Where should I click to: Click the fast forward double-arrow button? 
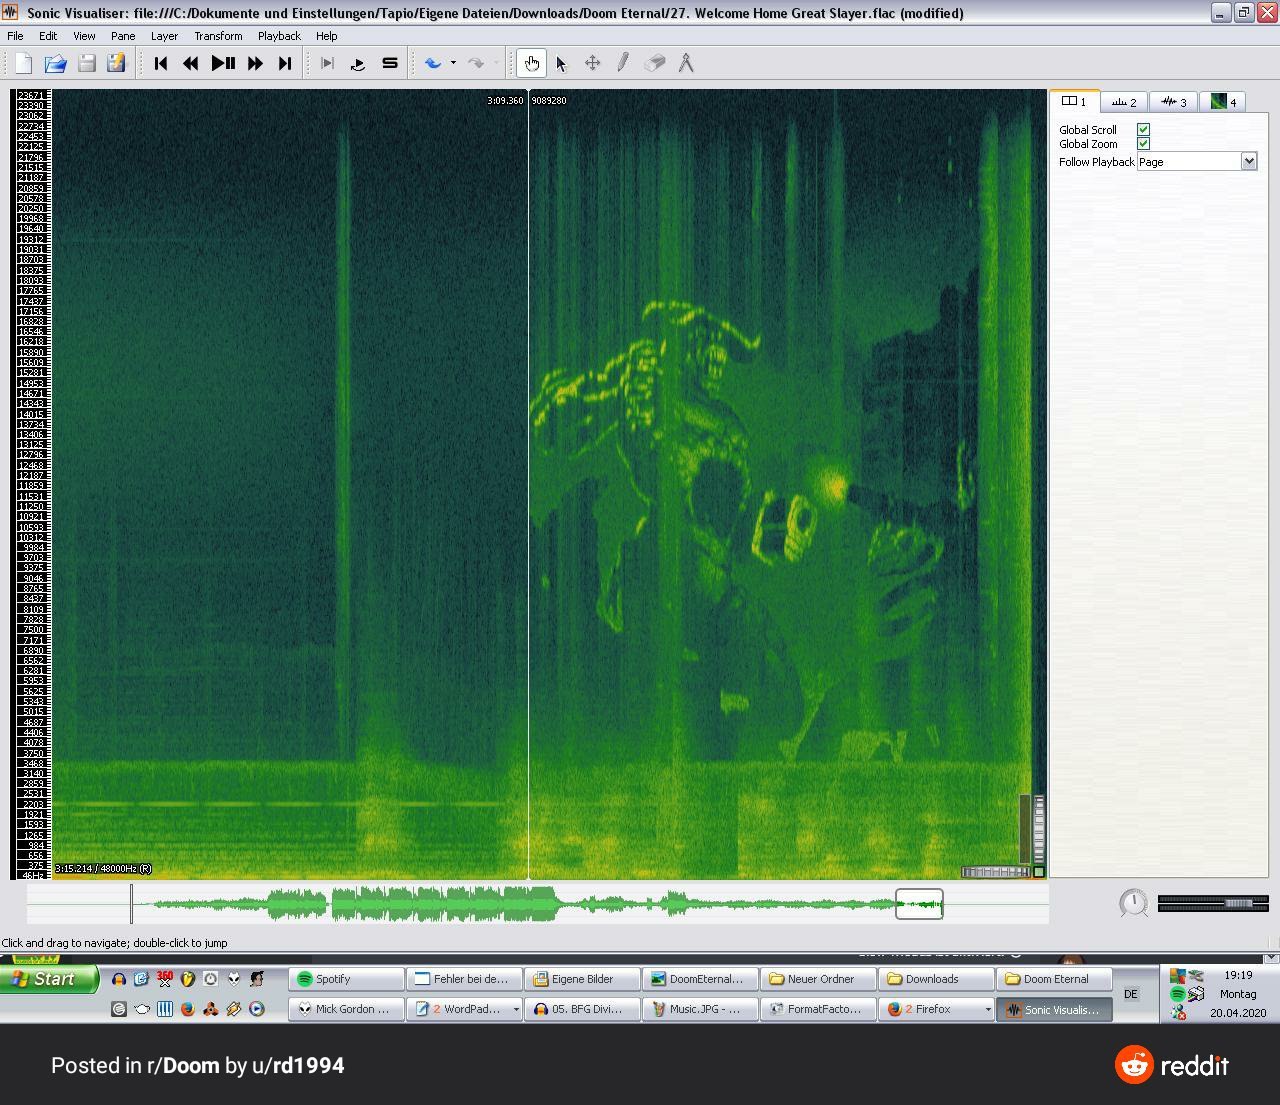(x=255, y=63)
